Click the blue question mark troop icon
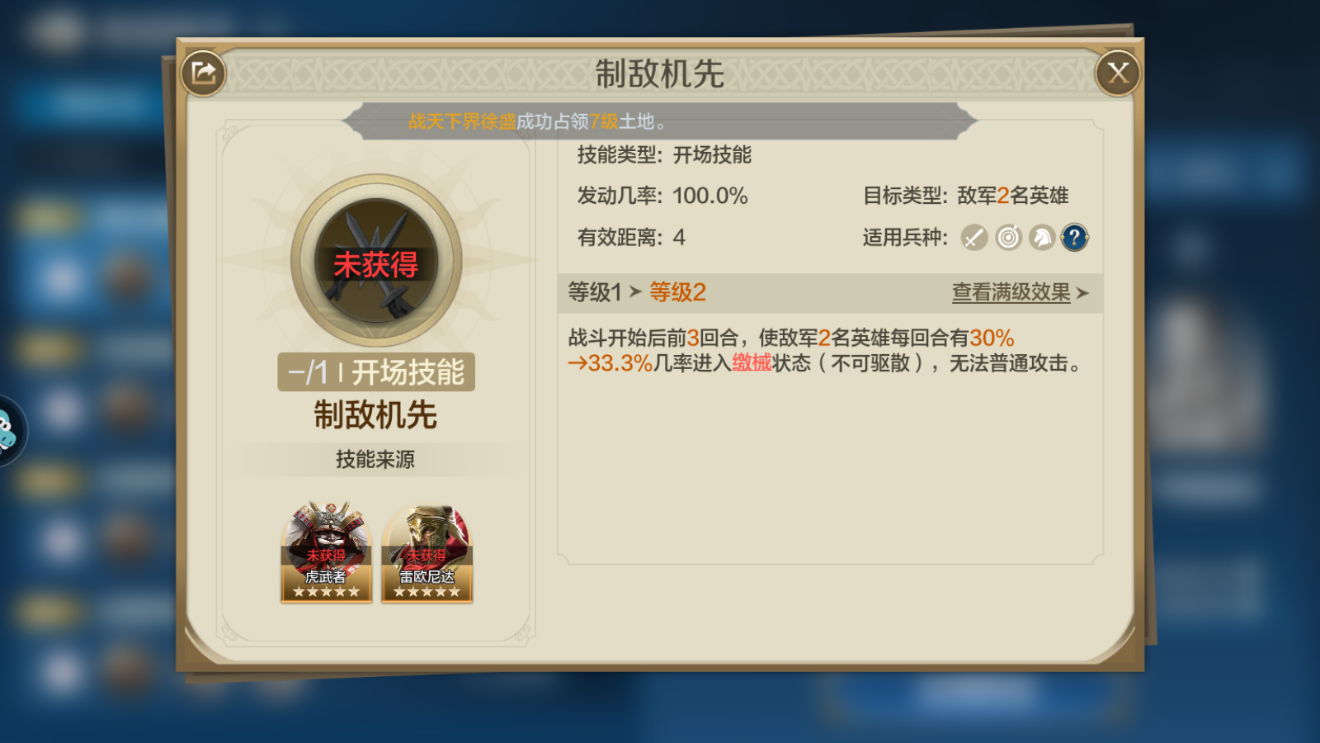 [1075, 238]
